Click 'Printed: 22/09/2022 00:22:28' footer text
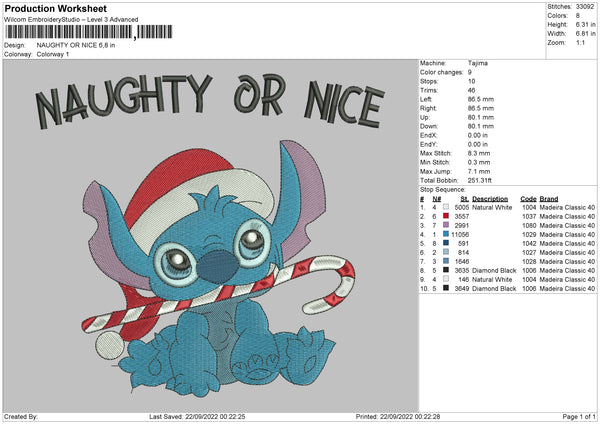The height and width of the screenshot is (424, 600). click(x=398, y=416)
